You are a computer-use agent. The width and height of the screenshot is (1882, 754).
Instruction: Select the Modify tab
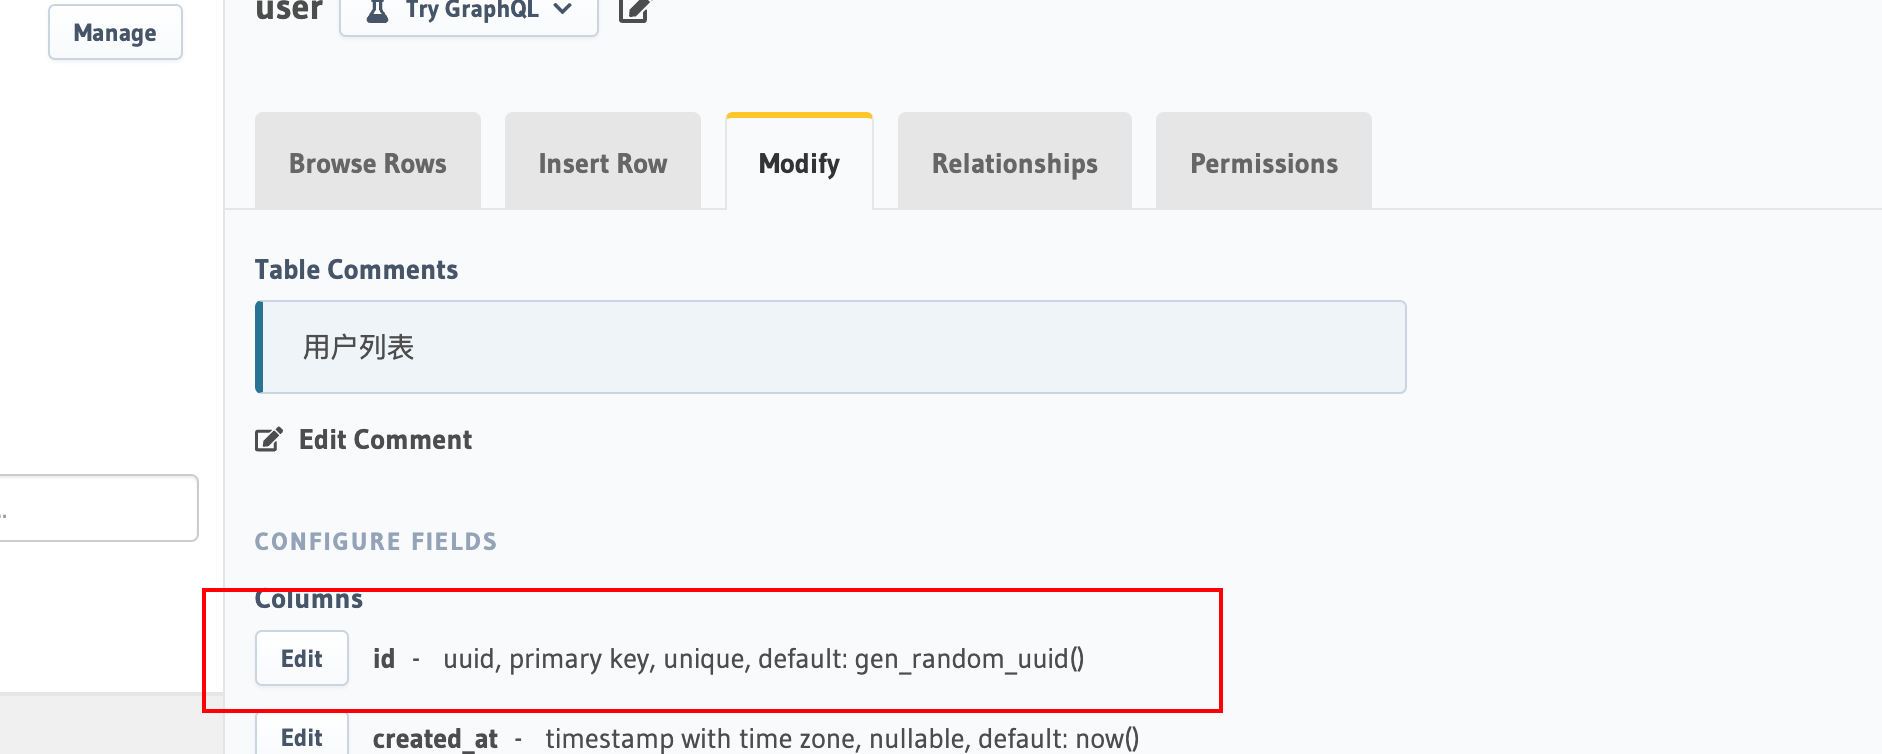799,162
